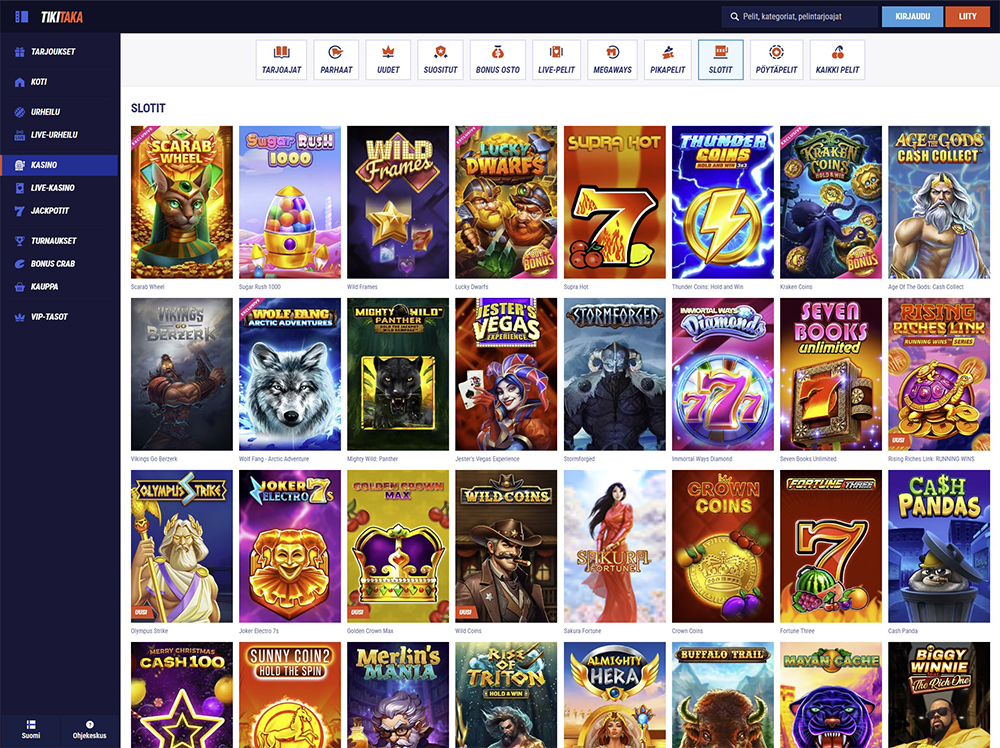The height and width of the screenshot is (748, 1000).
Task: Switch to Pöytäpelit category tab
Action: (776, 60)
